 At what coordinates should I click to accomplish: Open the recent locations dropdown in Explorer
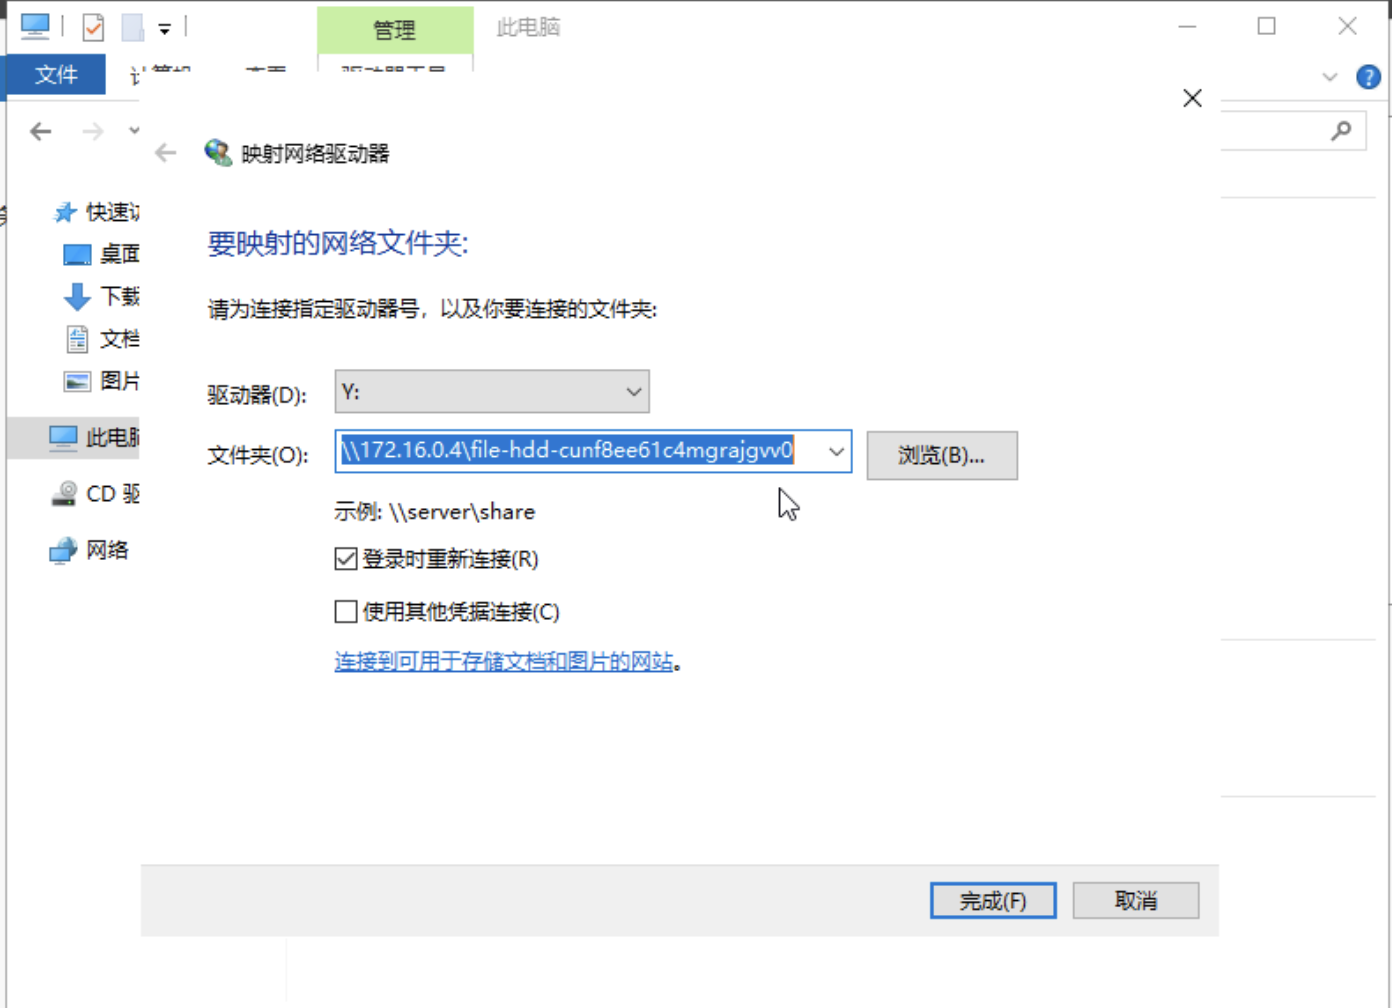(134, 131)
